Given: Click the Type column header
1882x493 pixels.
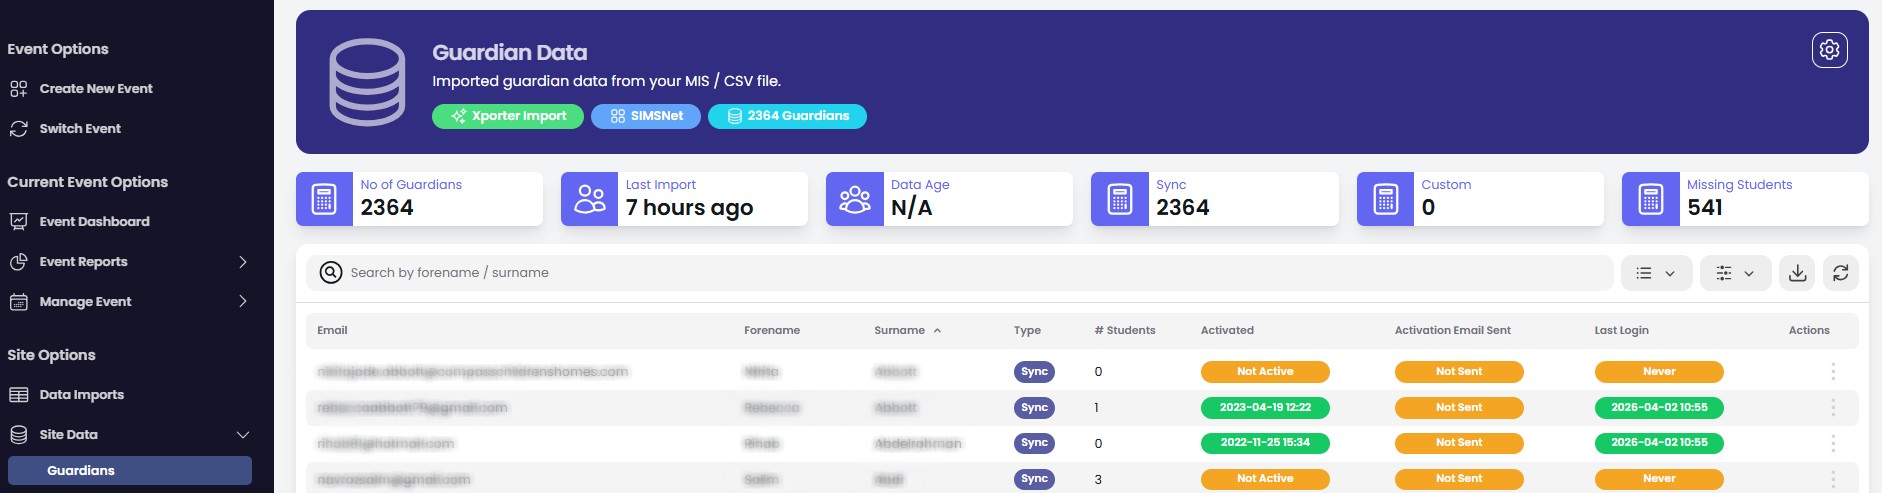Looking at the screenshot, I should 1027,330.
